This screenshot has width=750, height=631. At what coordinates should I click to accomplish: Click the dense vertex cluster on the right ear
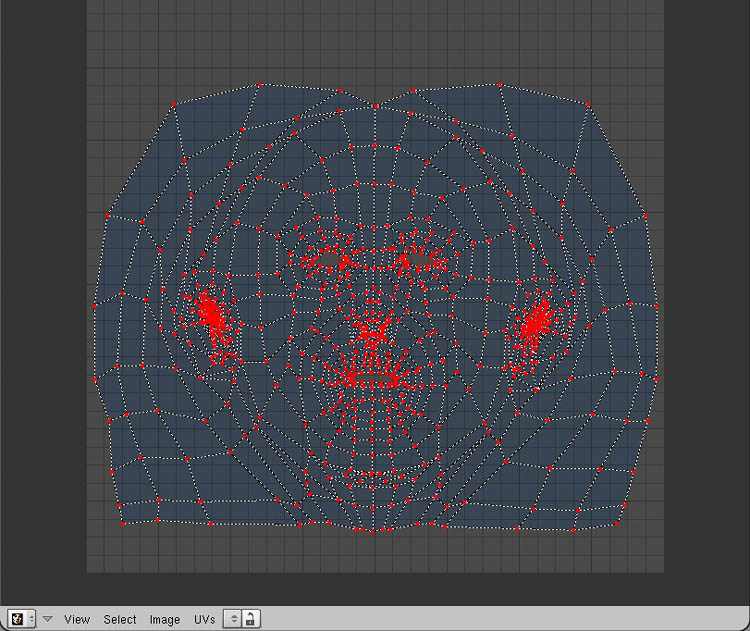point(536,320)
